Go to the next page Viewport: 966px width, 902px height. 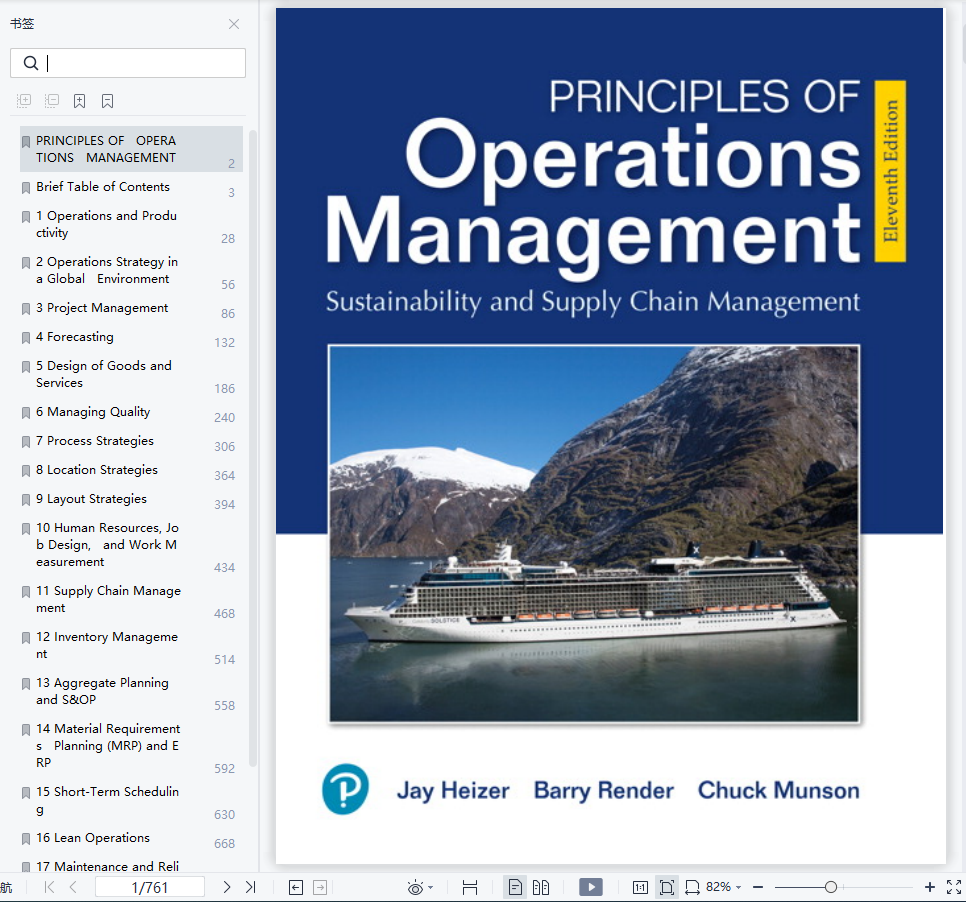click(x=227, y=887)
